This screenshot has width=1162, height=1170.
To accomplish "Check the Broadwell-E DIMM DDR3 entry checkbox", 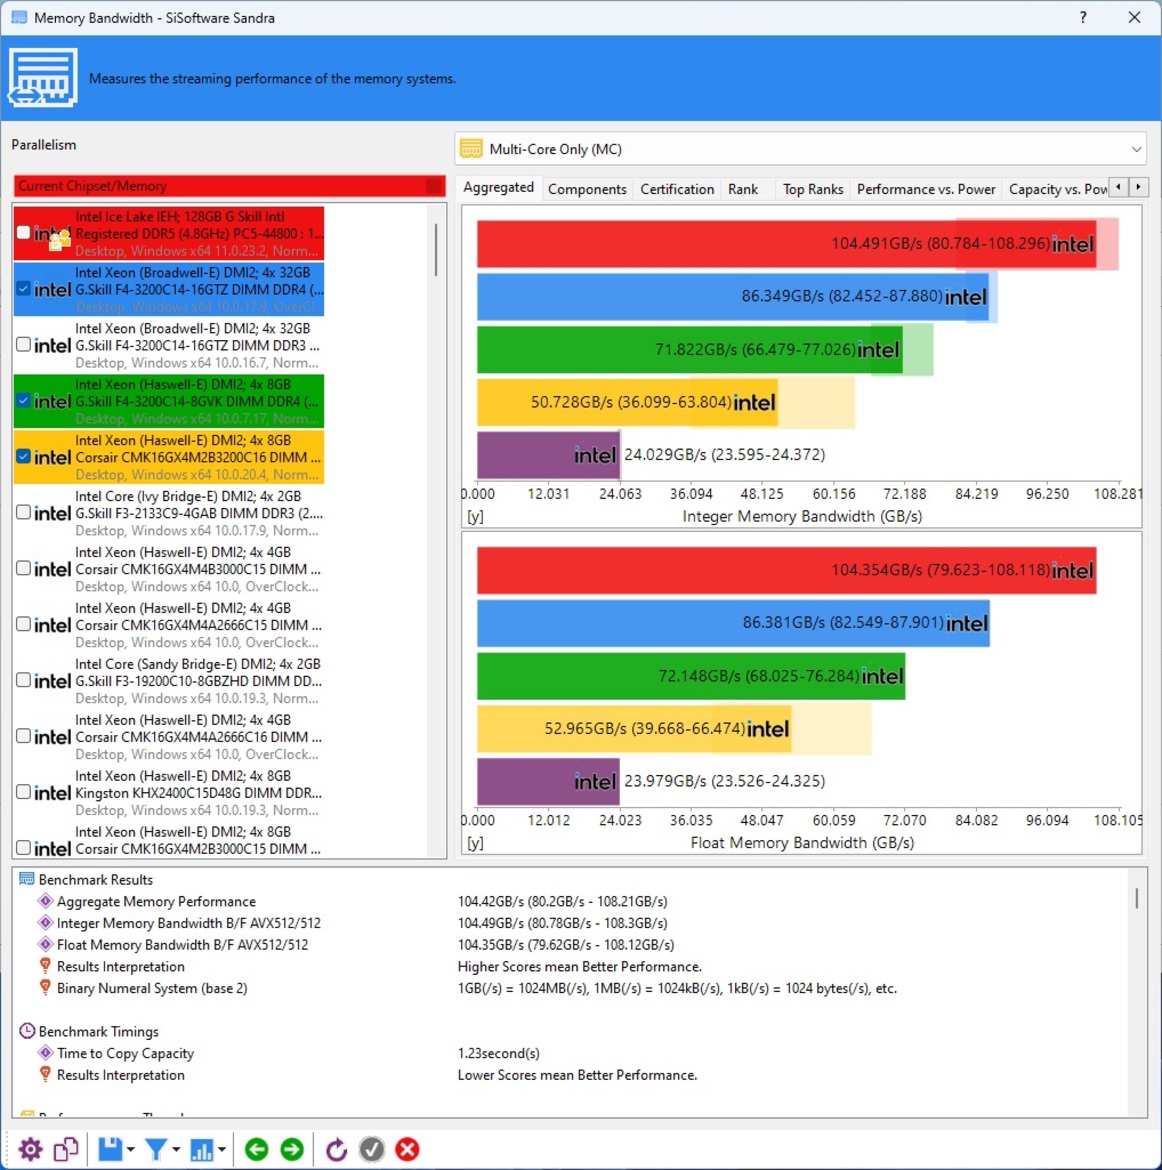I will (x=23, y=345).
